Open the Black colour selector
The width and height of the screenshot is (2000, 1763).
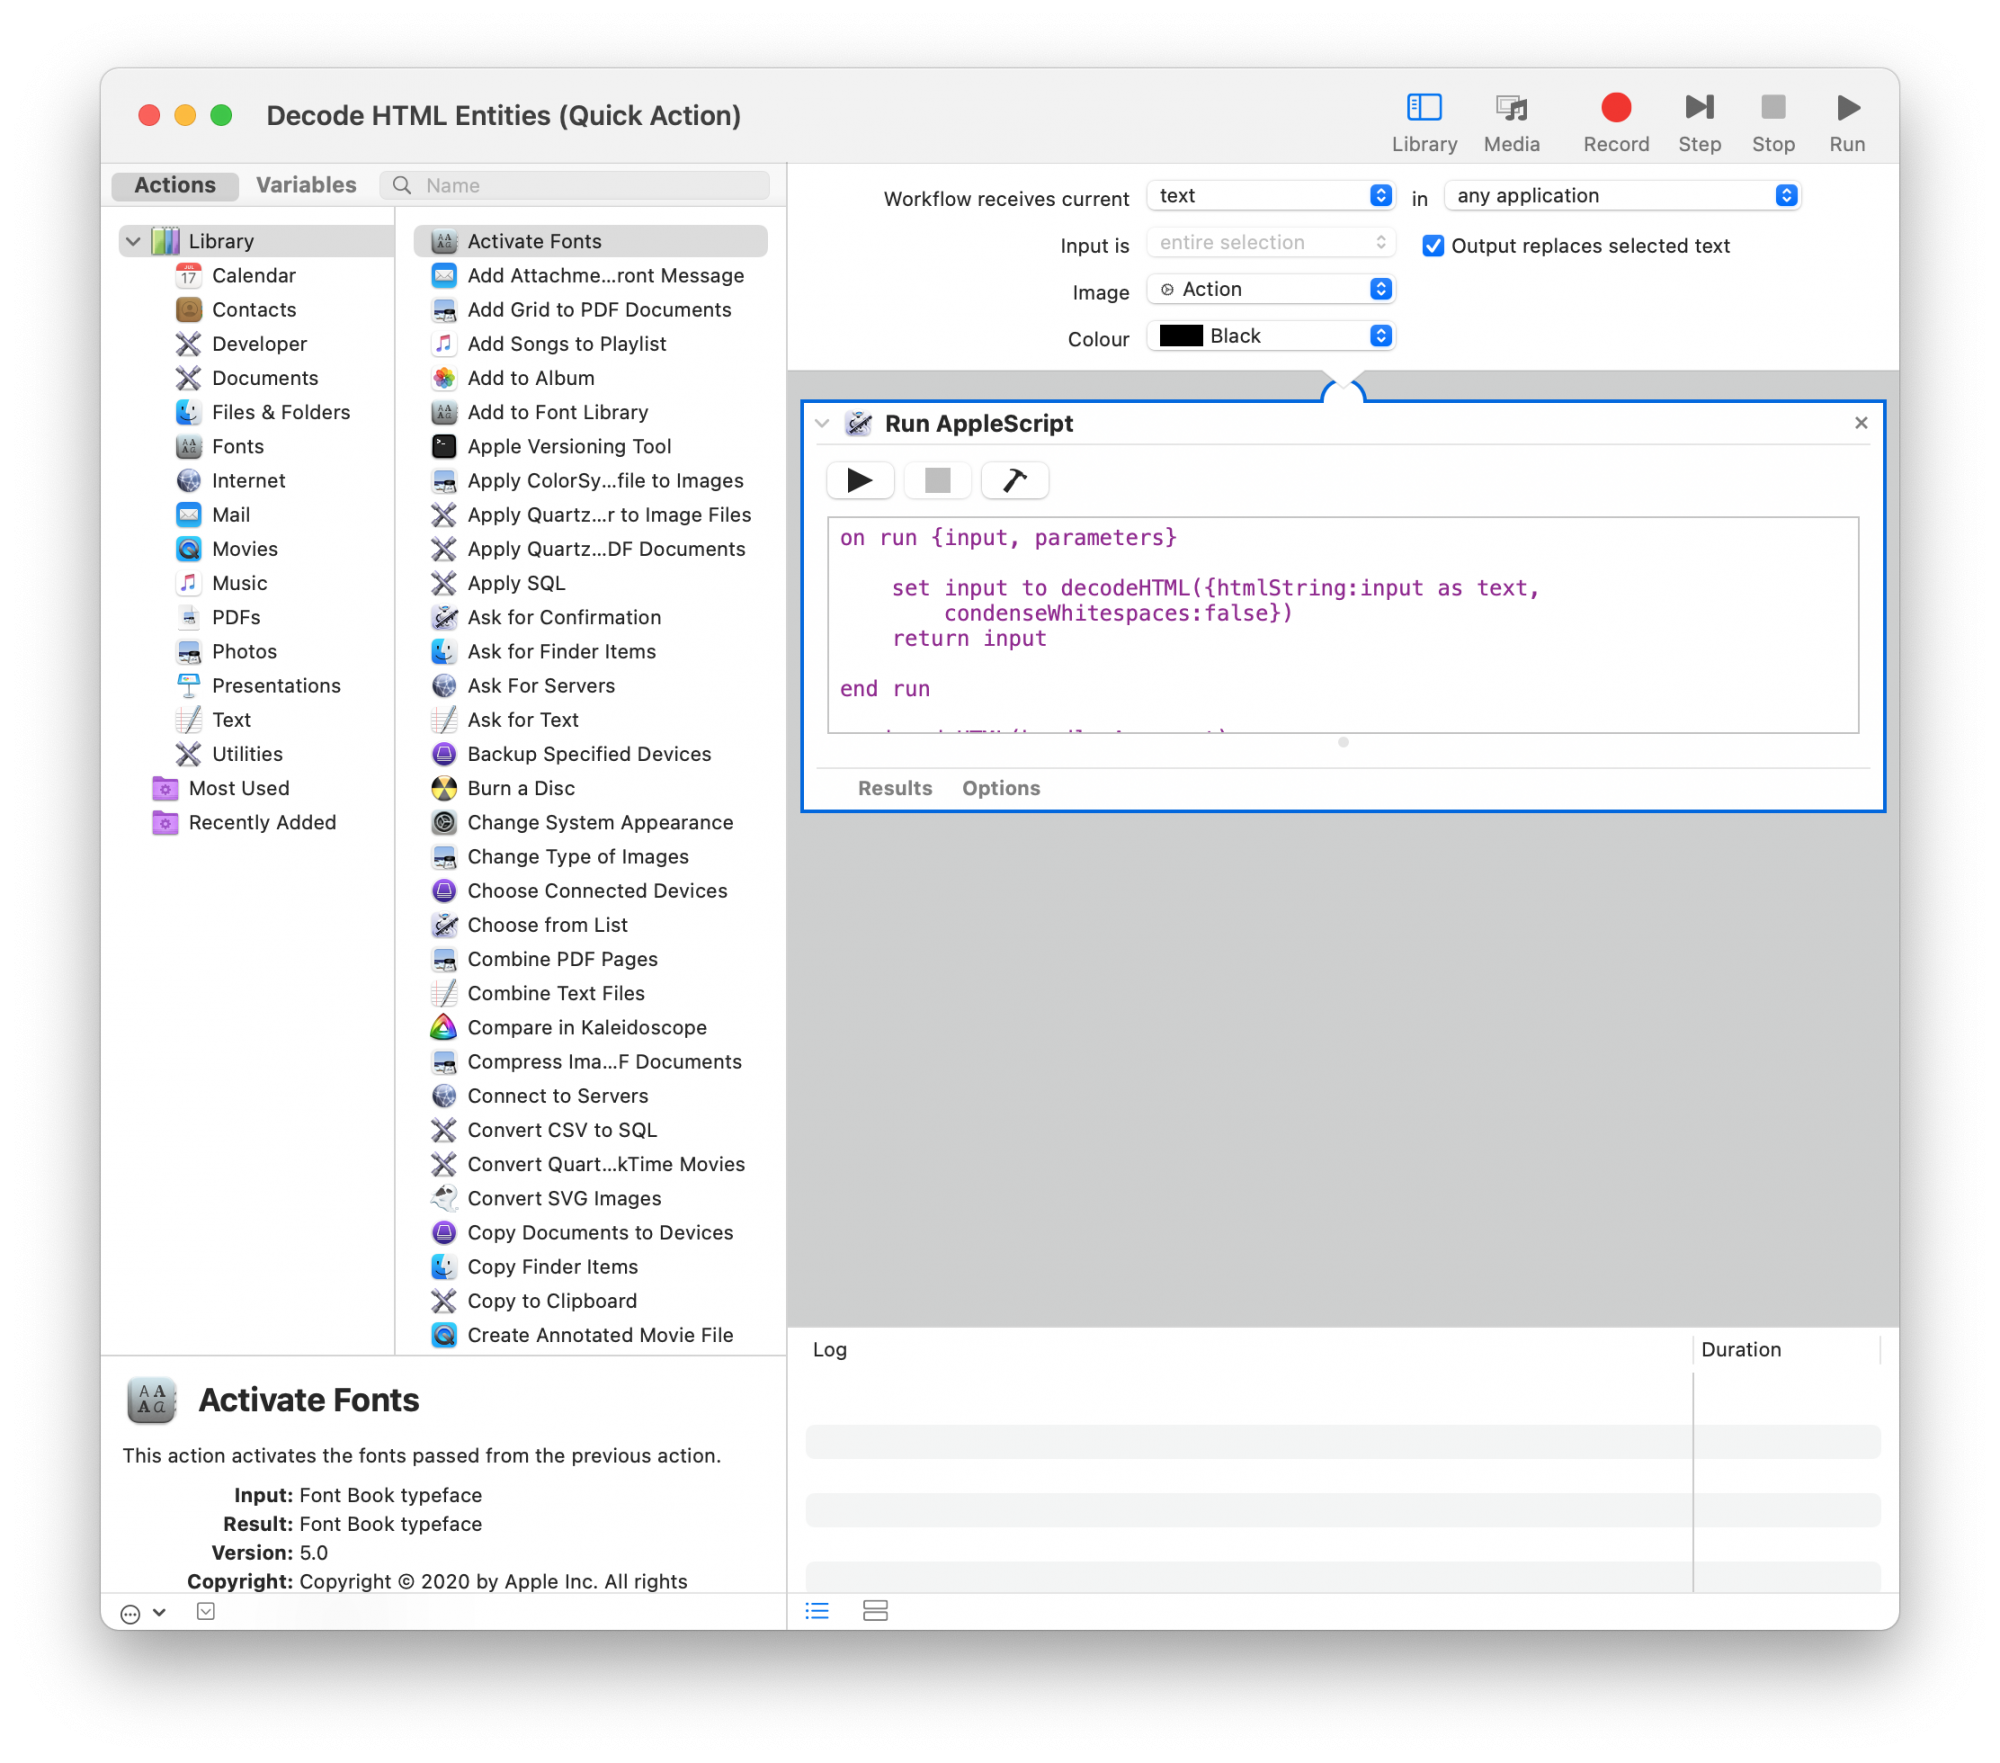pos(1270,336)
